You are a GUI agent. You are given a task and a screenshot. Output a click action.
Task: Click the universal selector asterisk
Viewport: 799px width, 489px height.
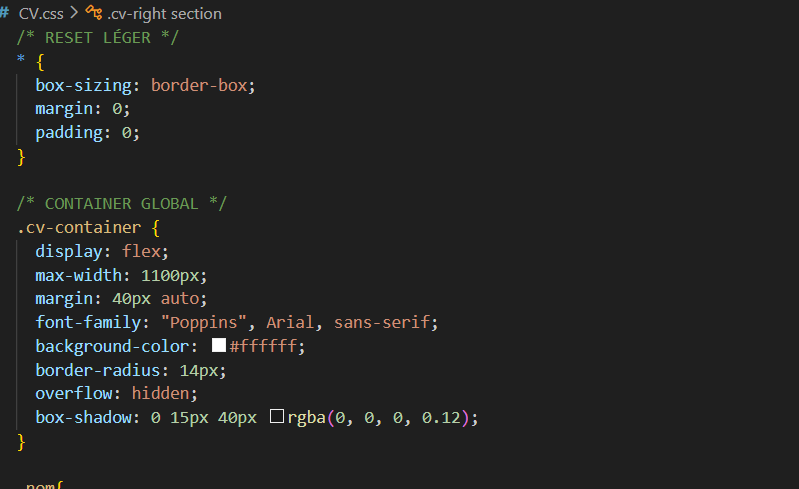pyautogui.click(x=21, y=61)
